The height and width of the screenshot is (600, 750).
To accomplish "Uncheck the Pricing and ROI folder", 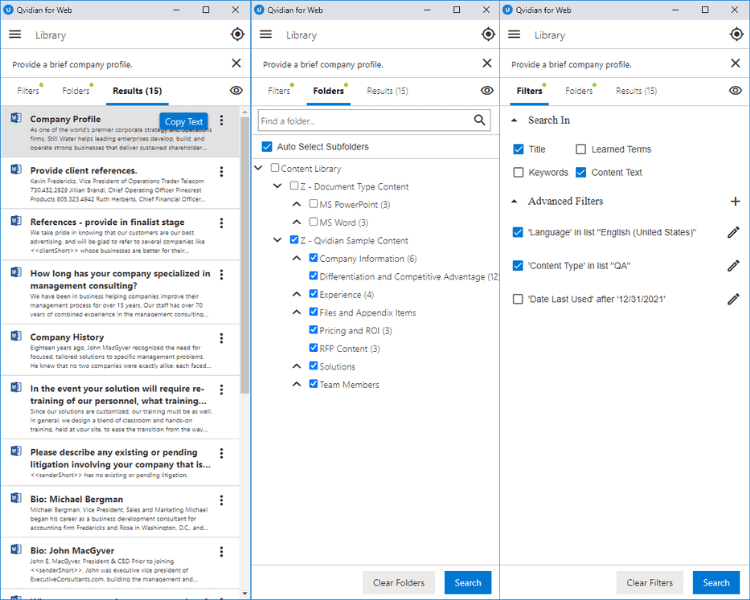I will tap(314, 331).
